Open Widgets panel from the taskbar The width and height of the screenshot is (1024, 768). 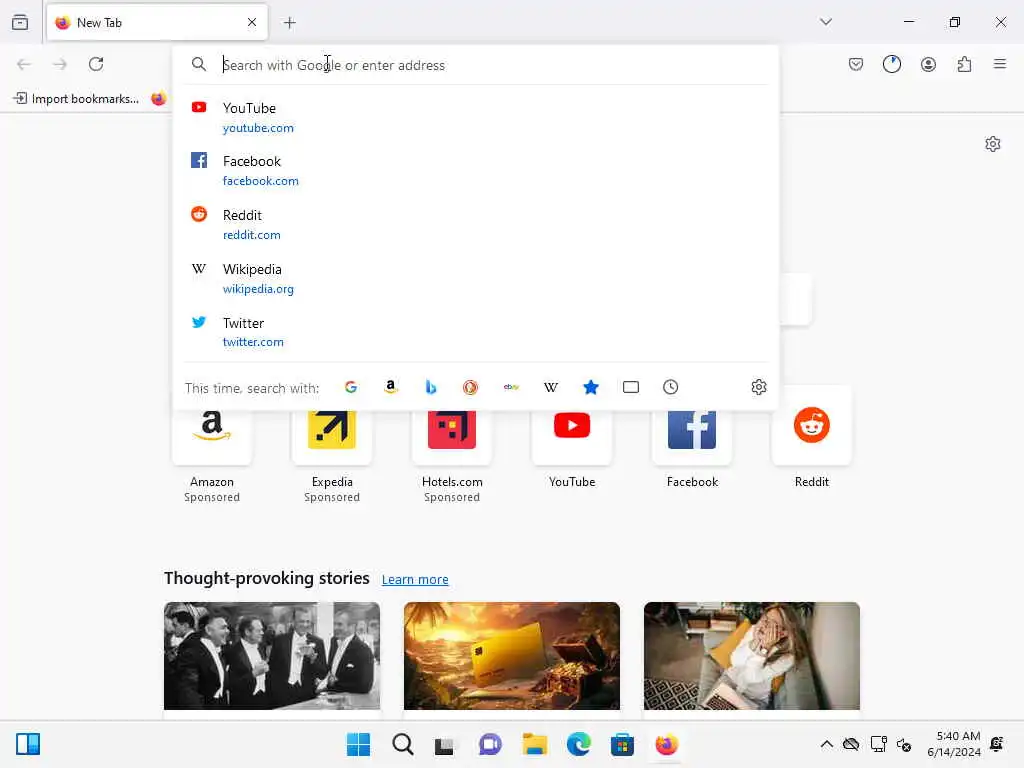(x=28, y=744)
